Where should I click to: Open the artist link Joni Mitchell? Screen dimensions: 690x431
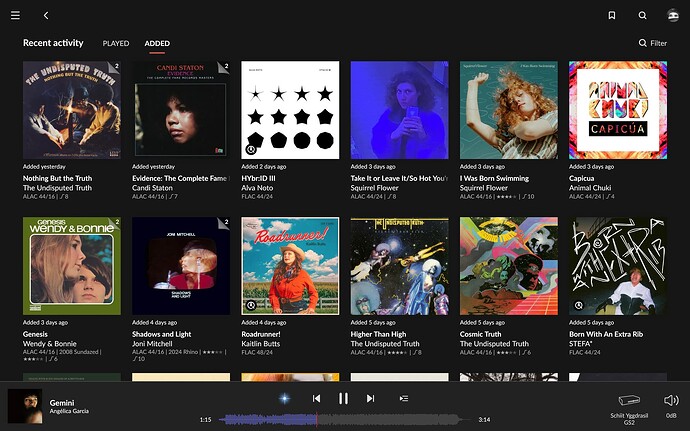[x=152, y=344]
